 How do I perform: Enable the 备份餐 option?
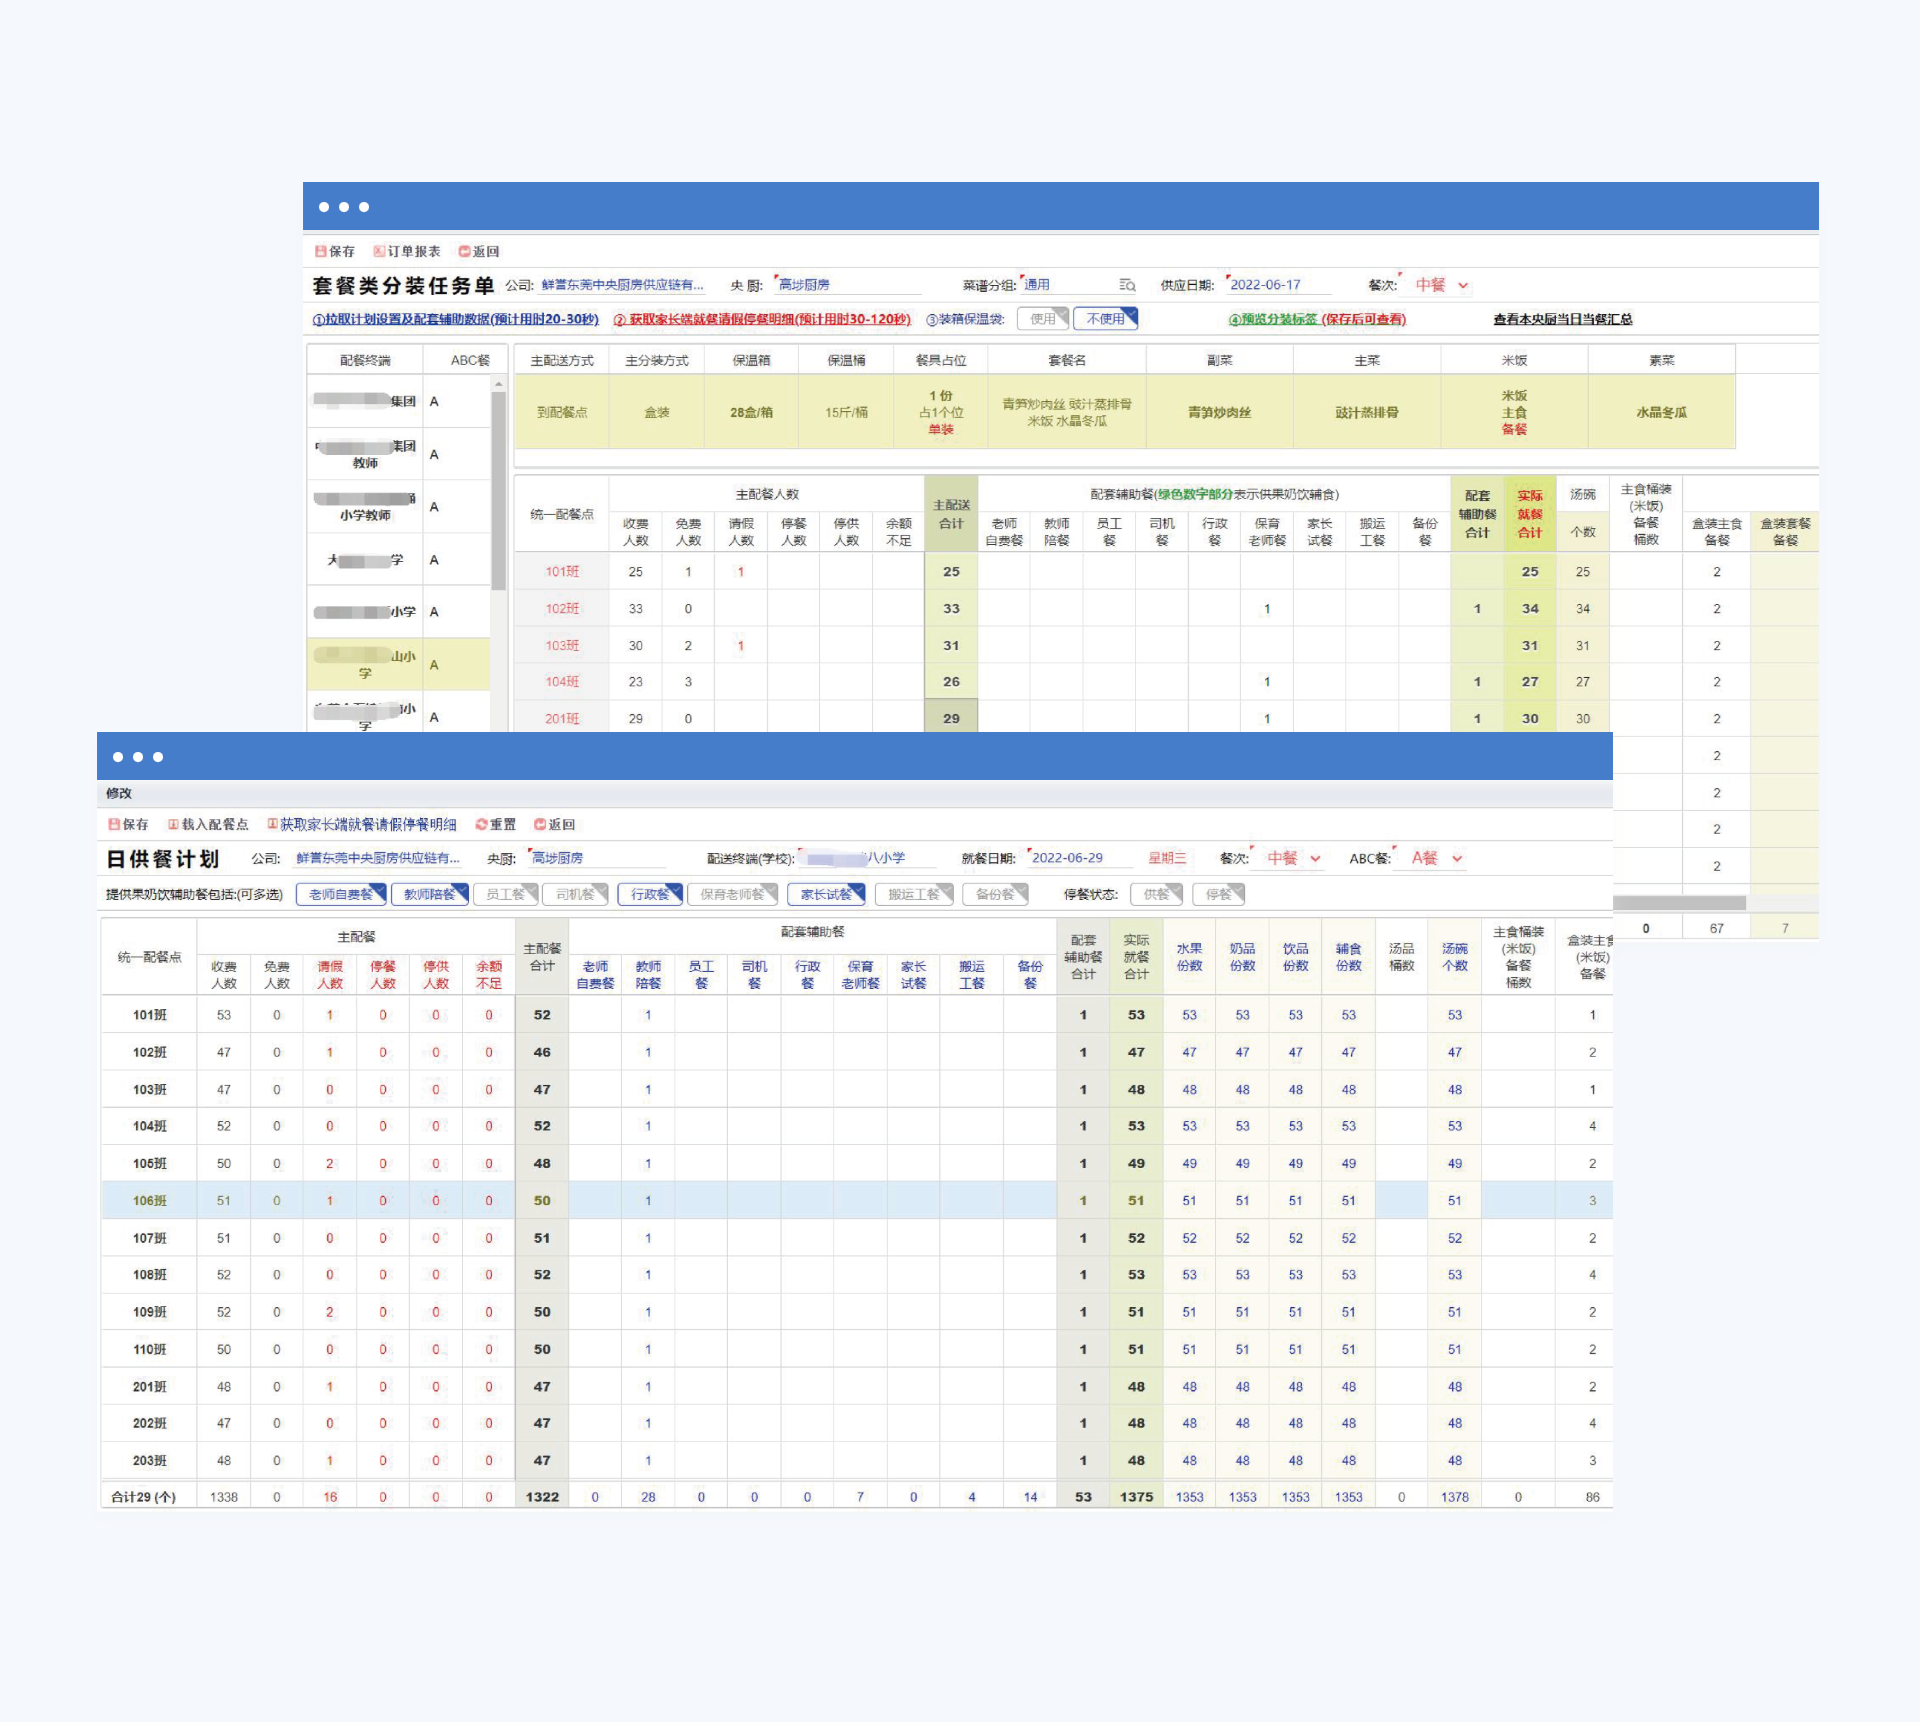coord(996,895)
